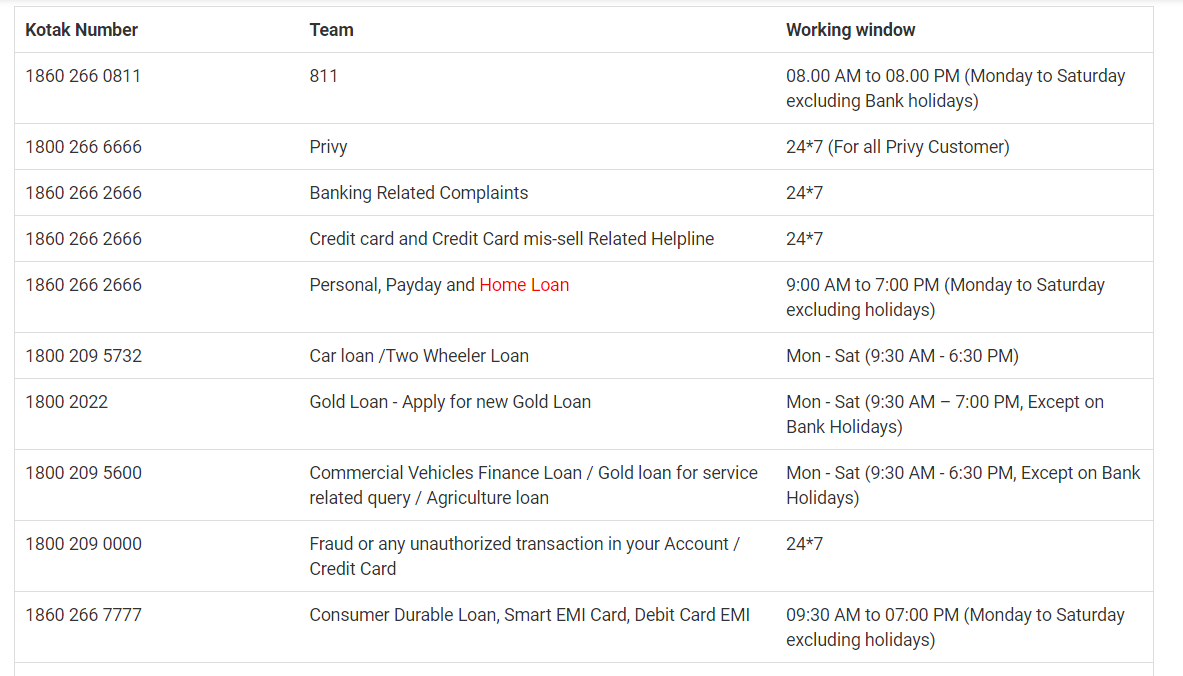Click the Privy number 1800 266 6666
This screenshot has width=1183, height=676.
(84, 147)
